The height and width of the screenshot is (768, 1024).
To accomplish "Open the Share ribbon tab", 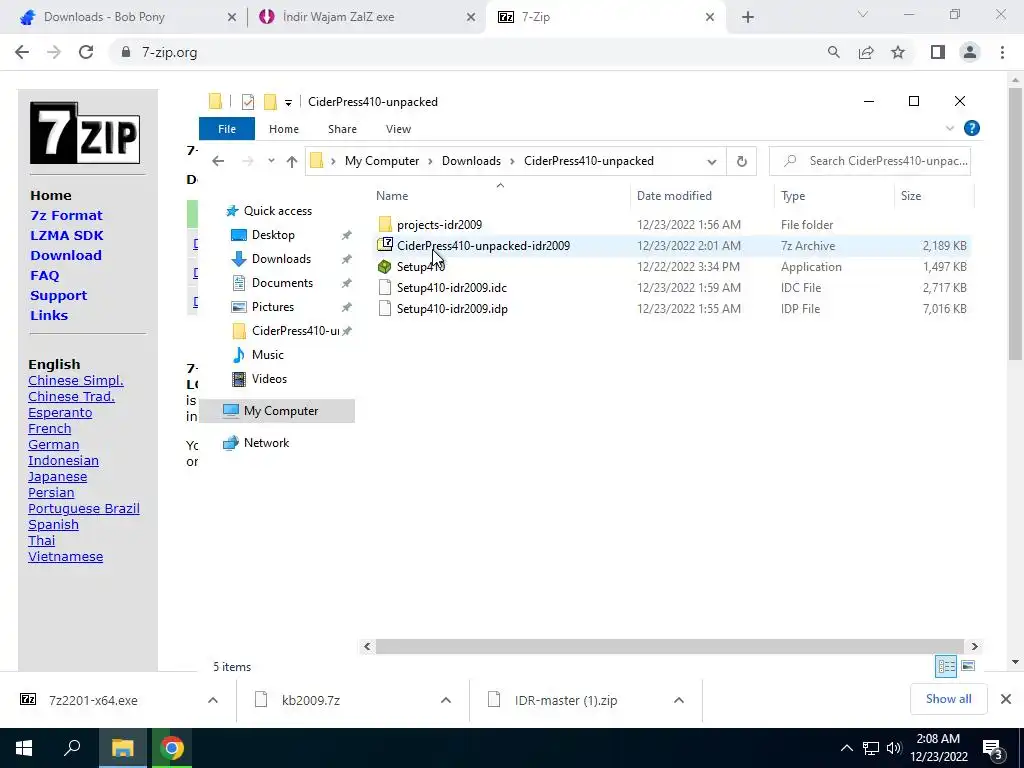I will tap(342, 129).
